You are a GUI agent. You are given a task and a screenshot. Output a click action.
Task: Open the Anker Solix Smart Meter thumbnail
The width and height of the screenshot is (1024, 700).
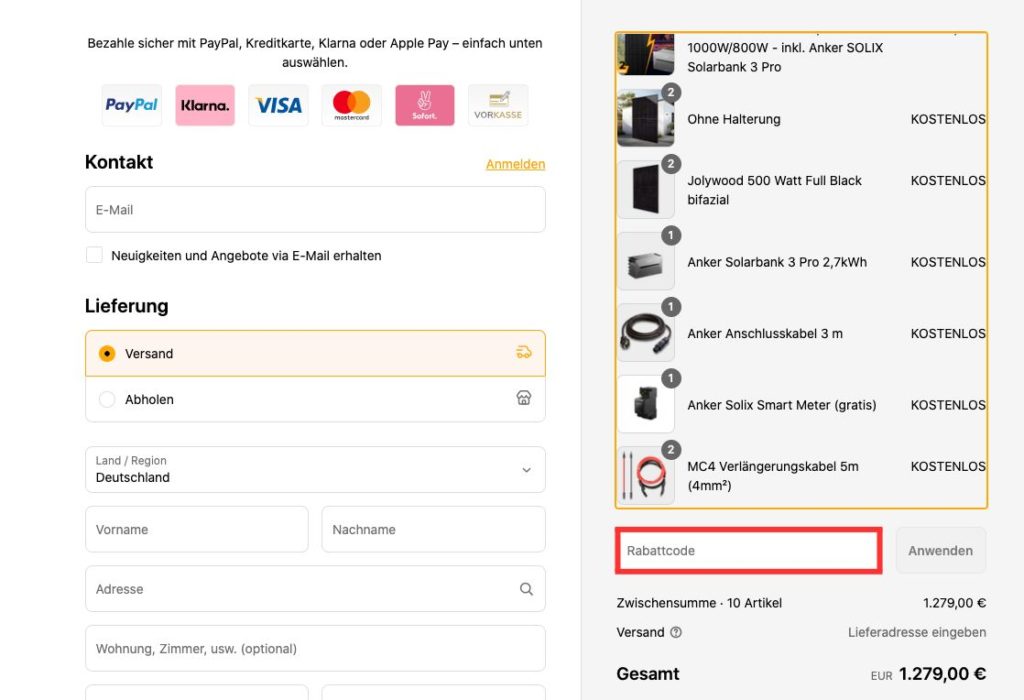[646, 404]
